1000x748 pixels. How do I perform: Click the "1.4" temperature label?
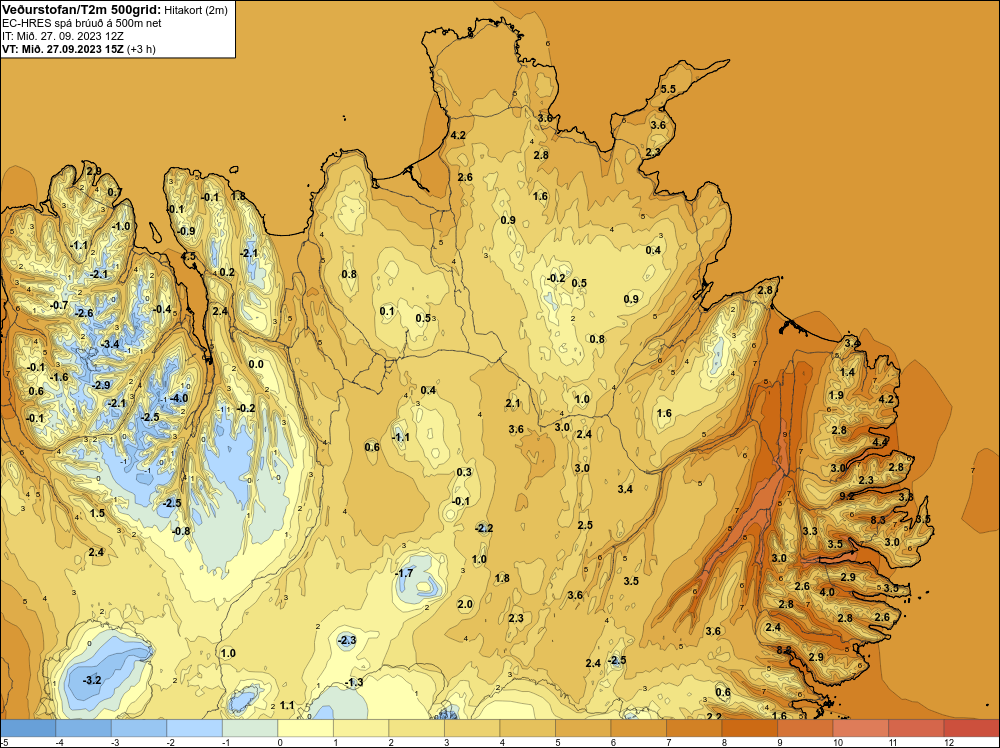click(x=847, y=372)
